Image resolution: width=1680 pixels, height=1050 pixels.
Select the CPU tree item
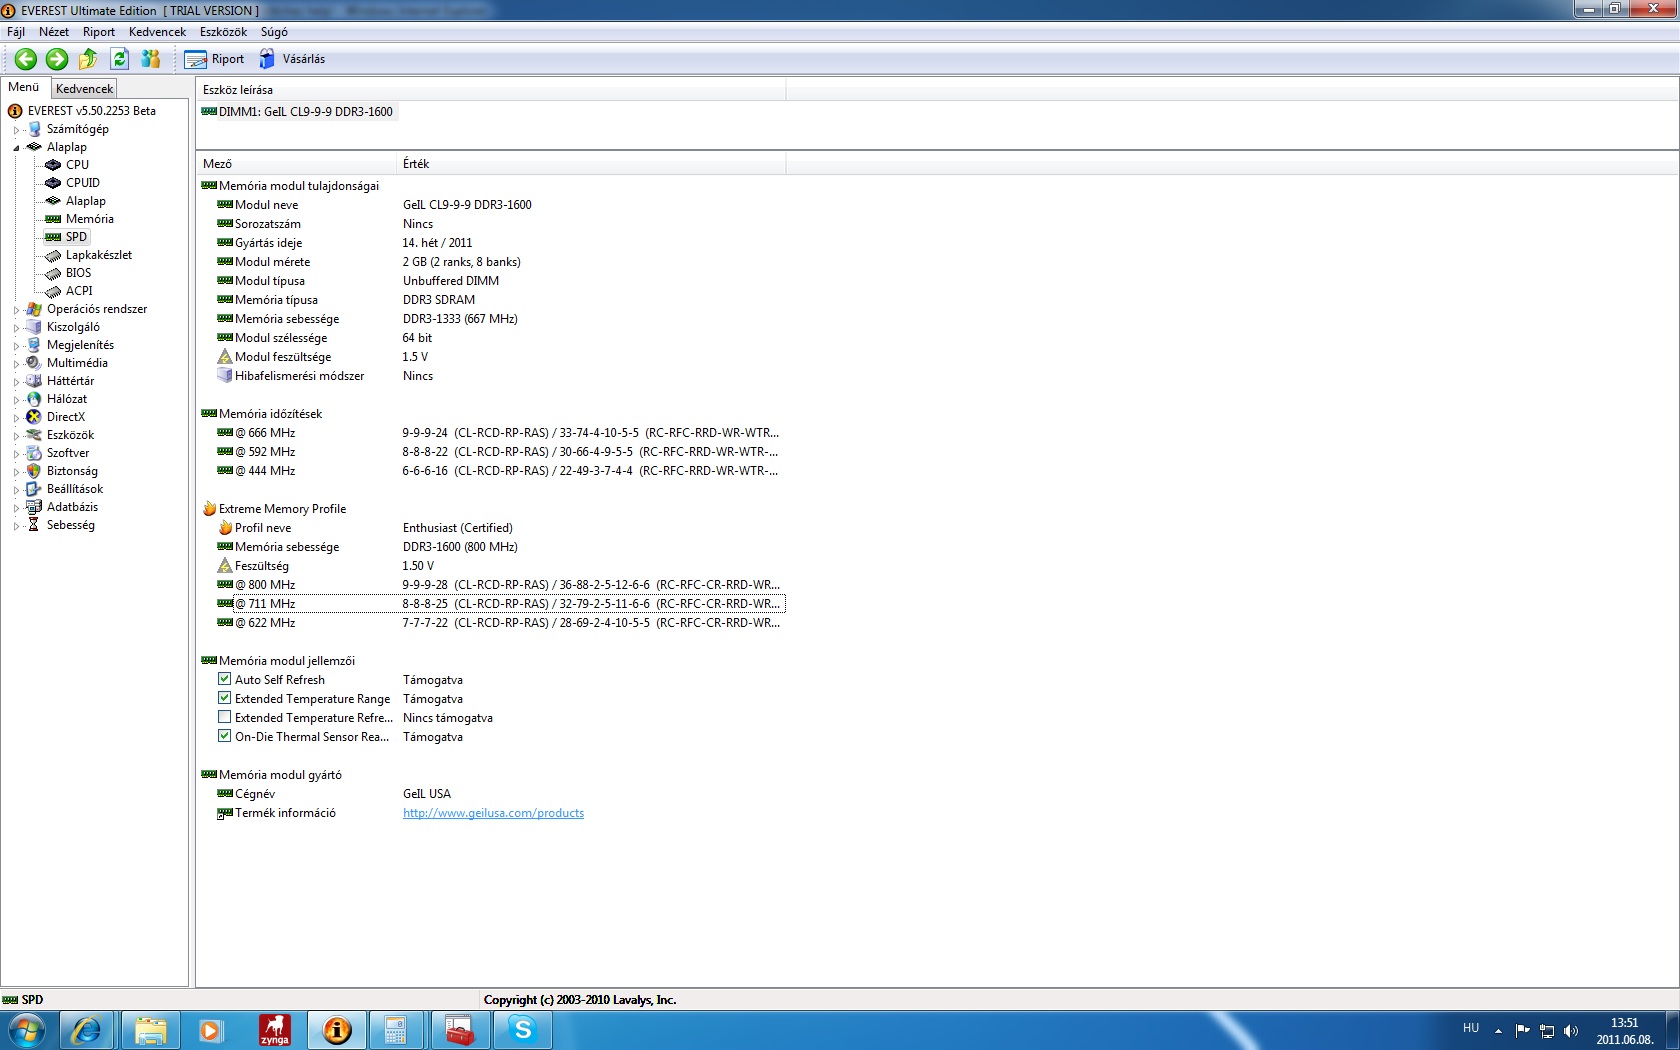coord(77,165)
